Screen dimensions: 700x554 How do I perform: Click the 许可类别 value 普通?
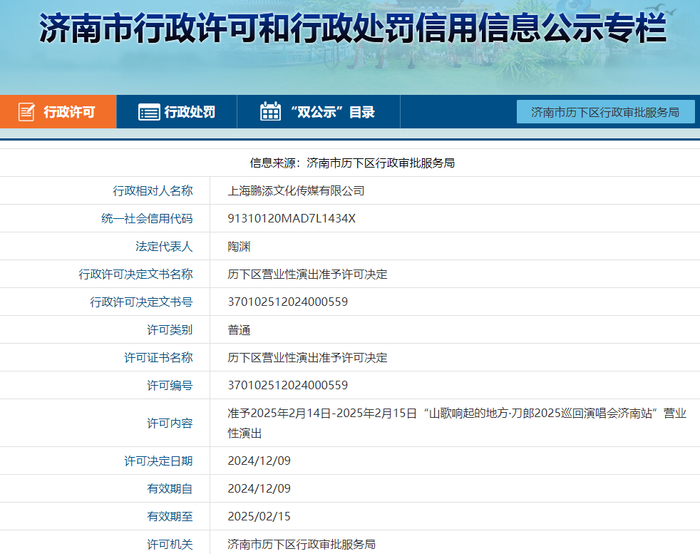pos(239,329)
